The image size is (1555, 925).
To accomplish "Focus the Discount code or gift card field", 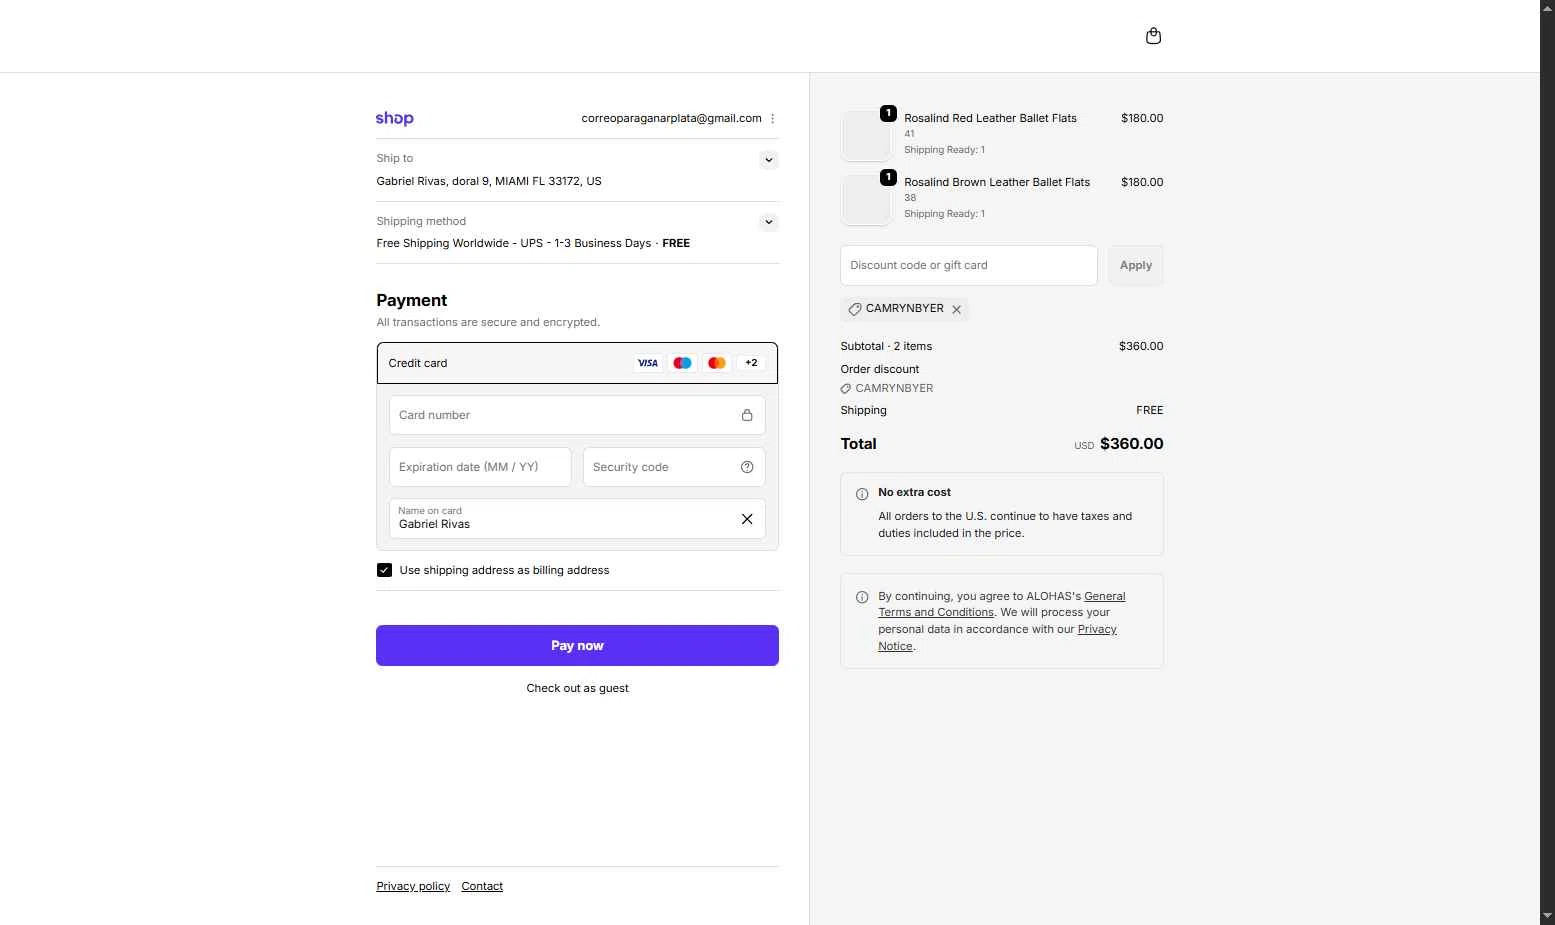I will [968, 265].
